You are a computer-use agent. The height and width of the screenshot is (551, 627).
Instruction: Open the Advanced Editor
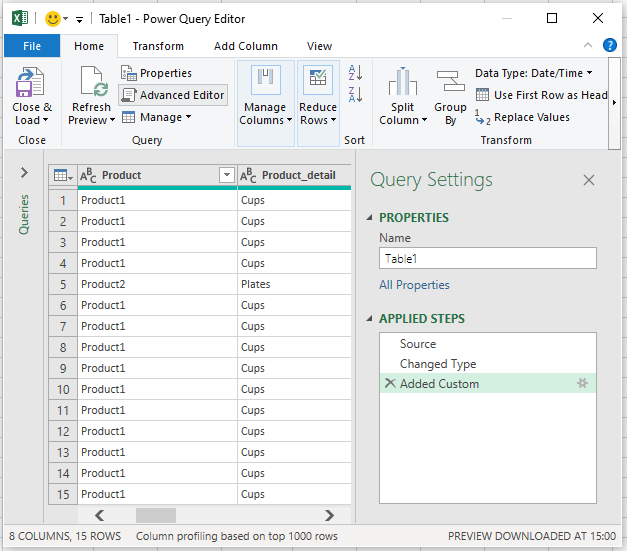coord(172,95)
